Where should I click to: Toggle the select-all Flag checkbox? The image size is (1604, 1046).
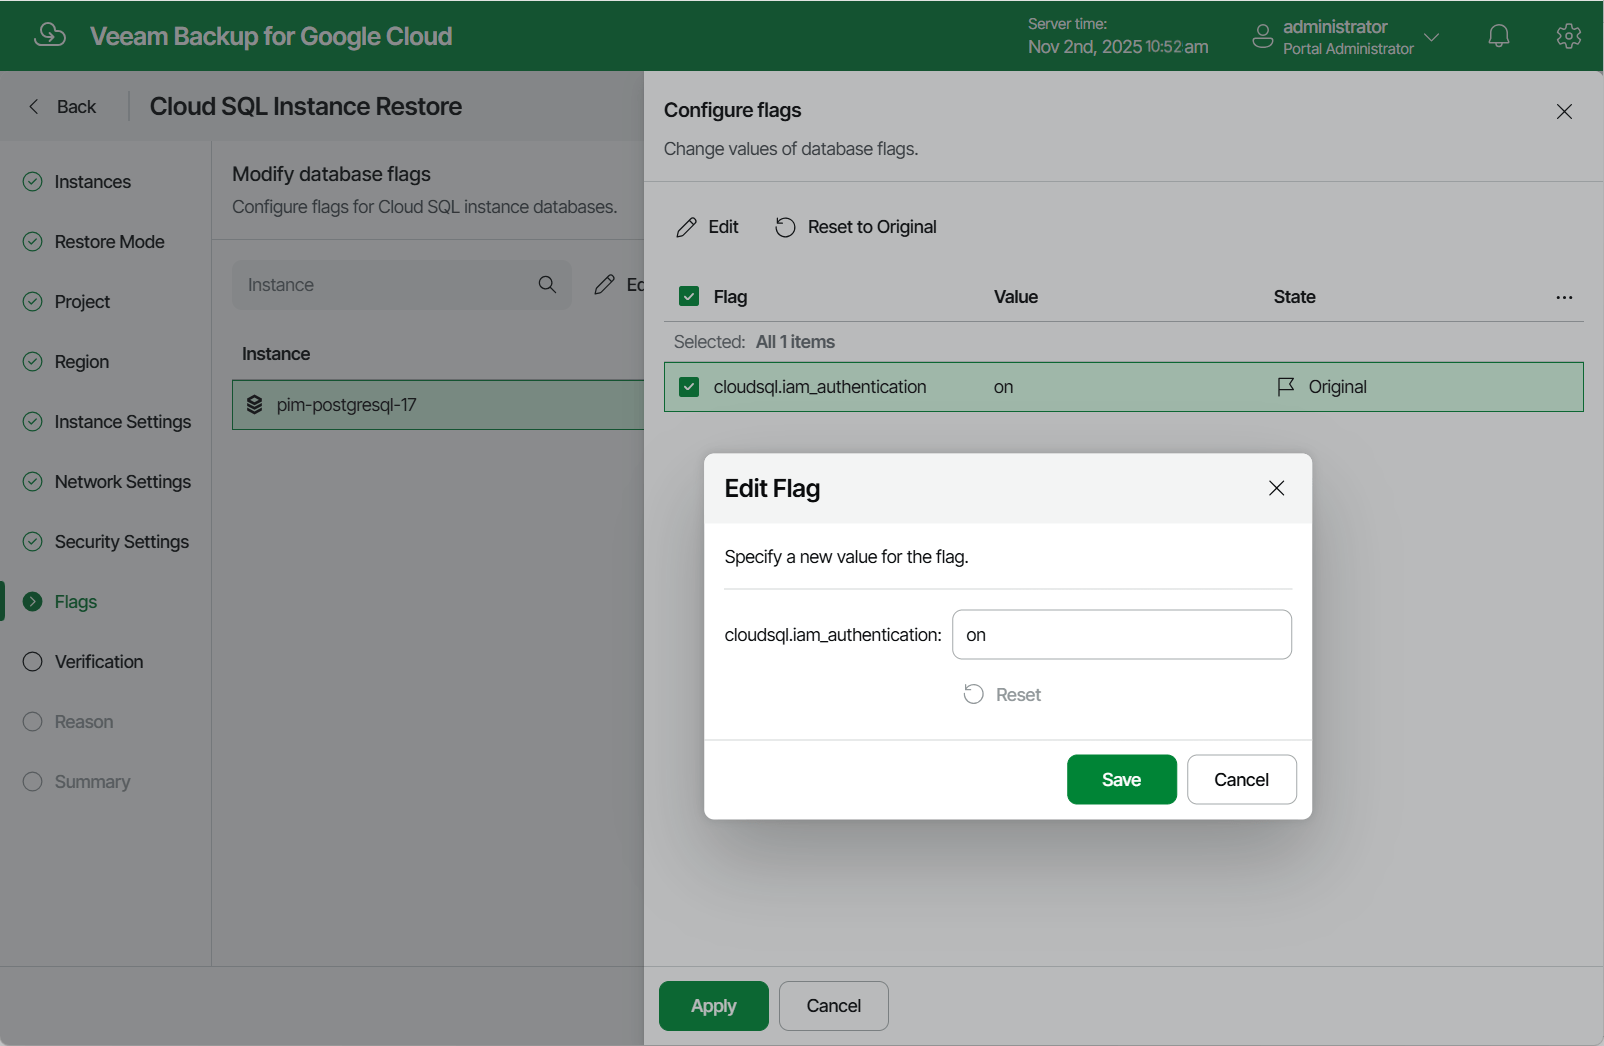(688, 296)
